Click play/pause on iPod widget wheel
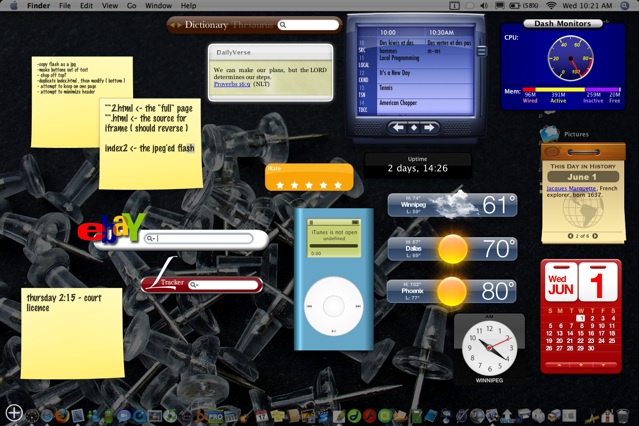 [x=334, y=331]
